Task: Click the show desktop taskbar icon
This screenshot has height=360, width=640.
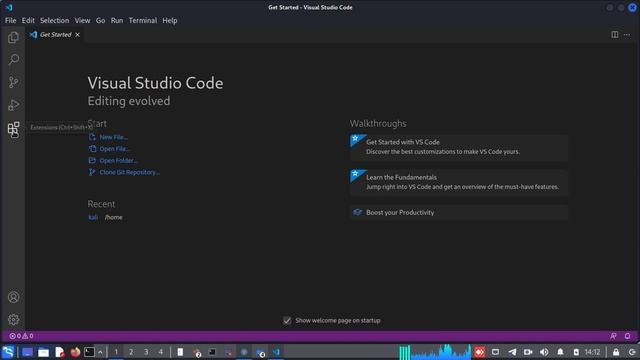Action: (x=27, y=352)
